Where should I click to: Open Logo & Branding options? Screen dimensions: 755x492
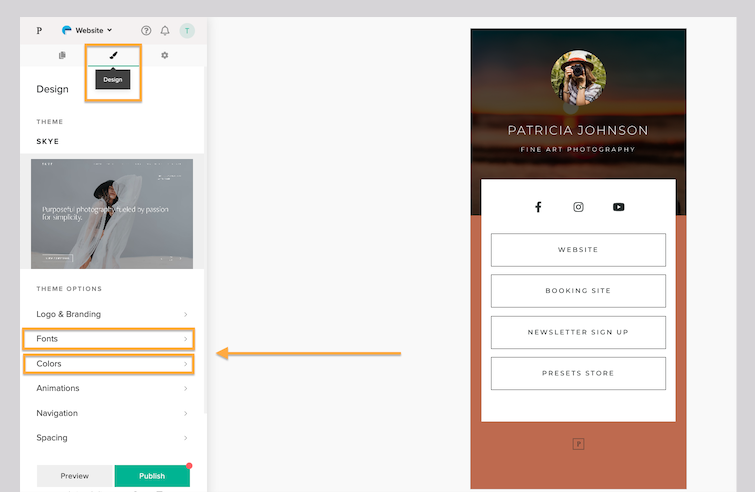click(x=112, y=314)
